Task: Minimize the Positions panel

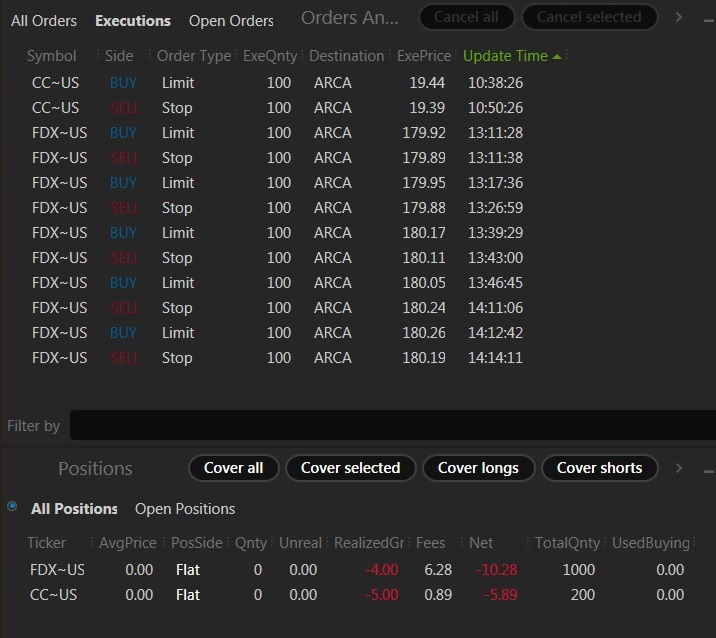Action: pyautogui.click(x=709, y=471)
